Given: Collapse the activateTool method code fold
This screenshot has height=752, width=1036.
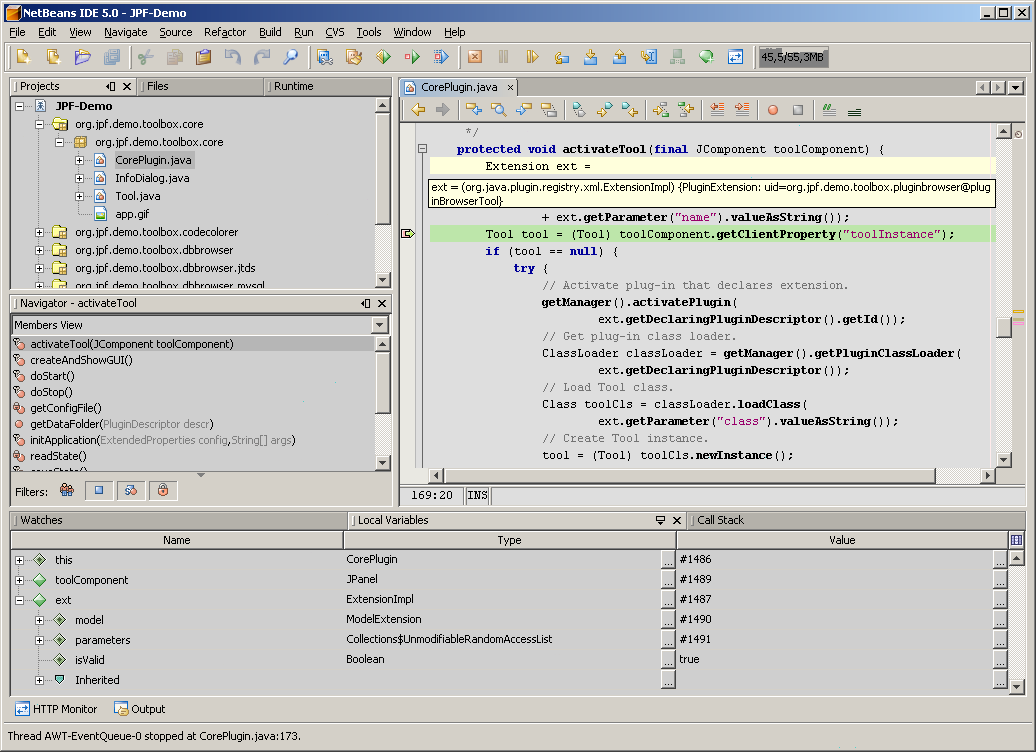Looking at the screenshot, I should coord(422,149).
